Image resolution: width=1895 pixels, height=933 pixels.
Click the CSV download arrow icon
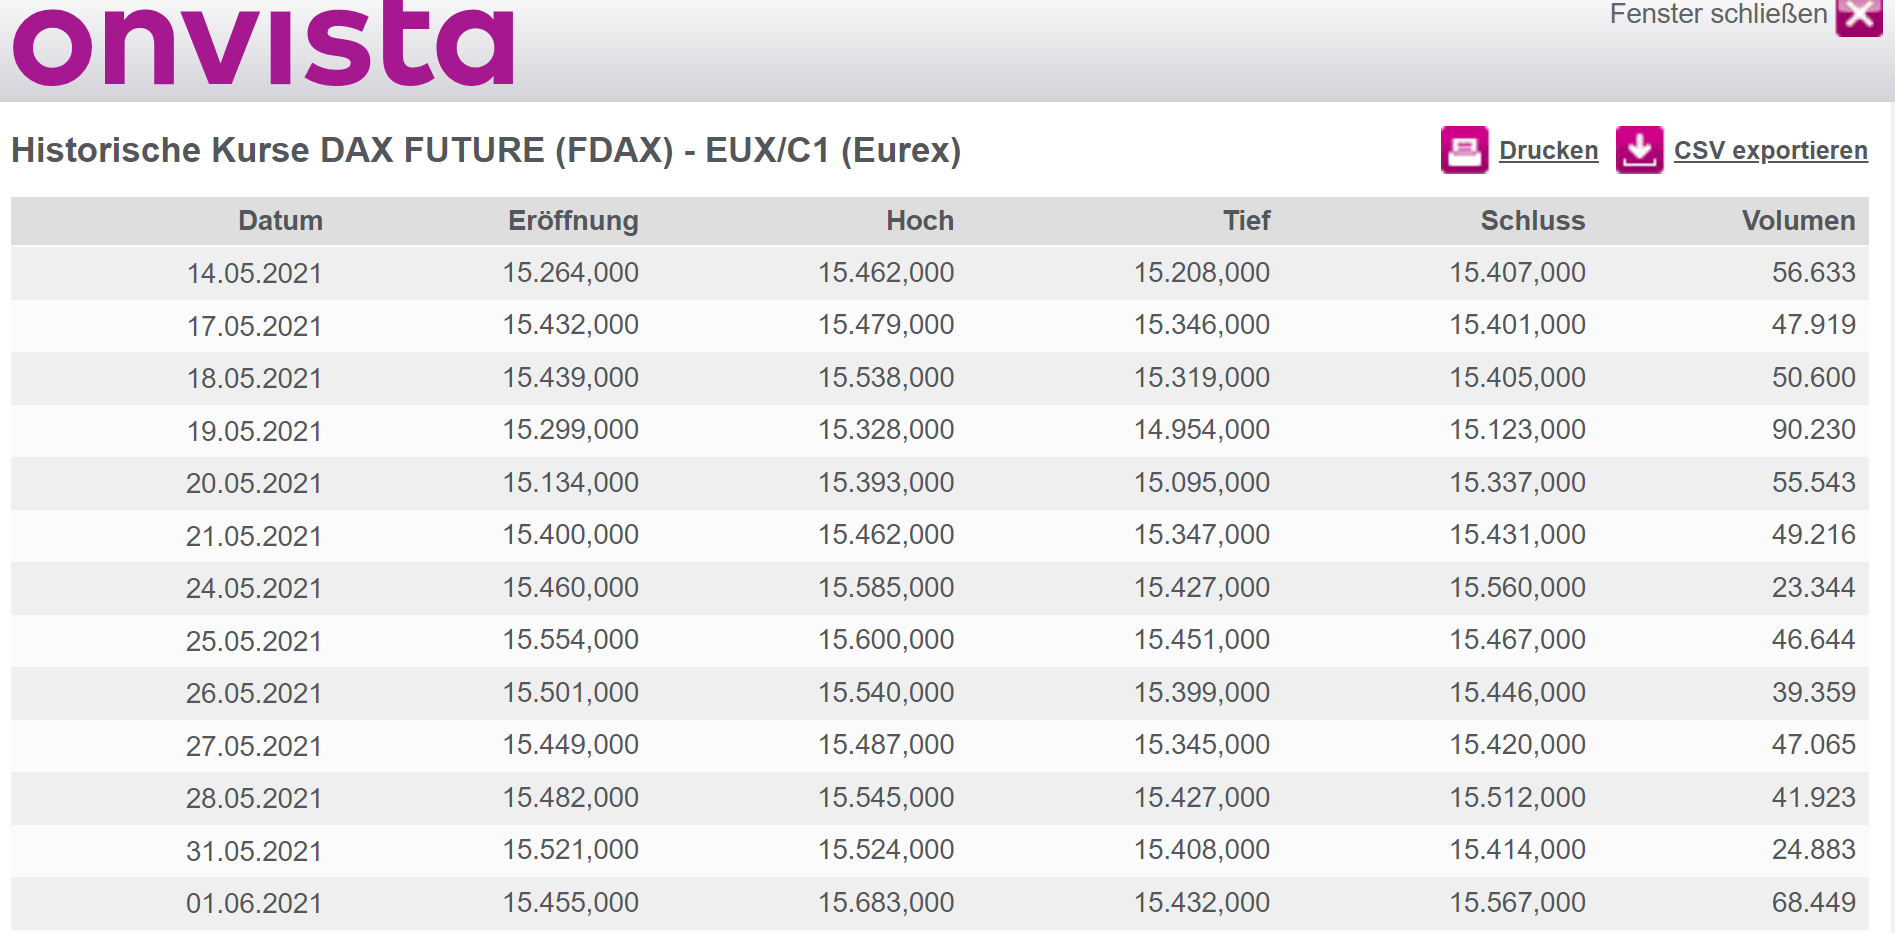coord(1639,150)
